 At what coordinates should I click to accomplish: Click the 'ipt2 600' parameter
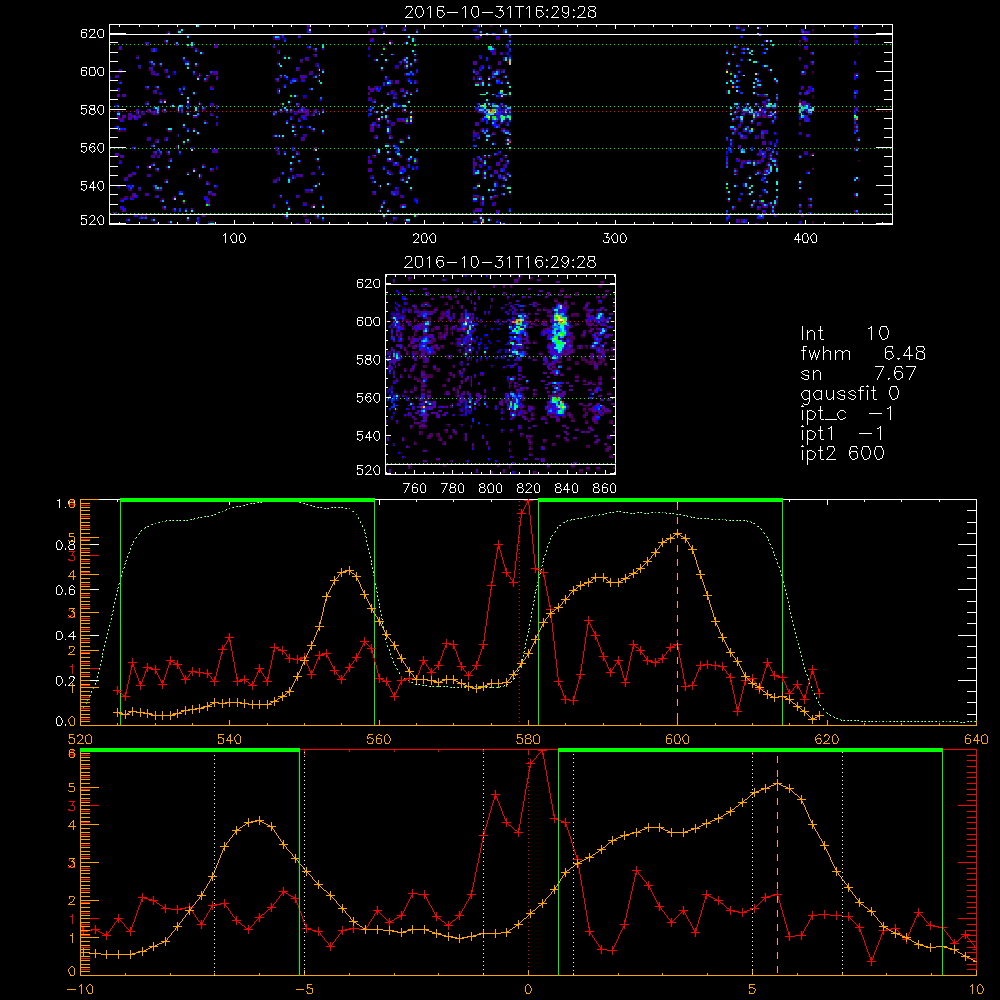[842, 453]
